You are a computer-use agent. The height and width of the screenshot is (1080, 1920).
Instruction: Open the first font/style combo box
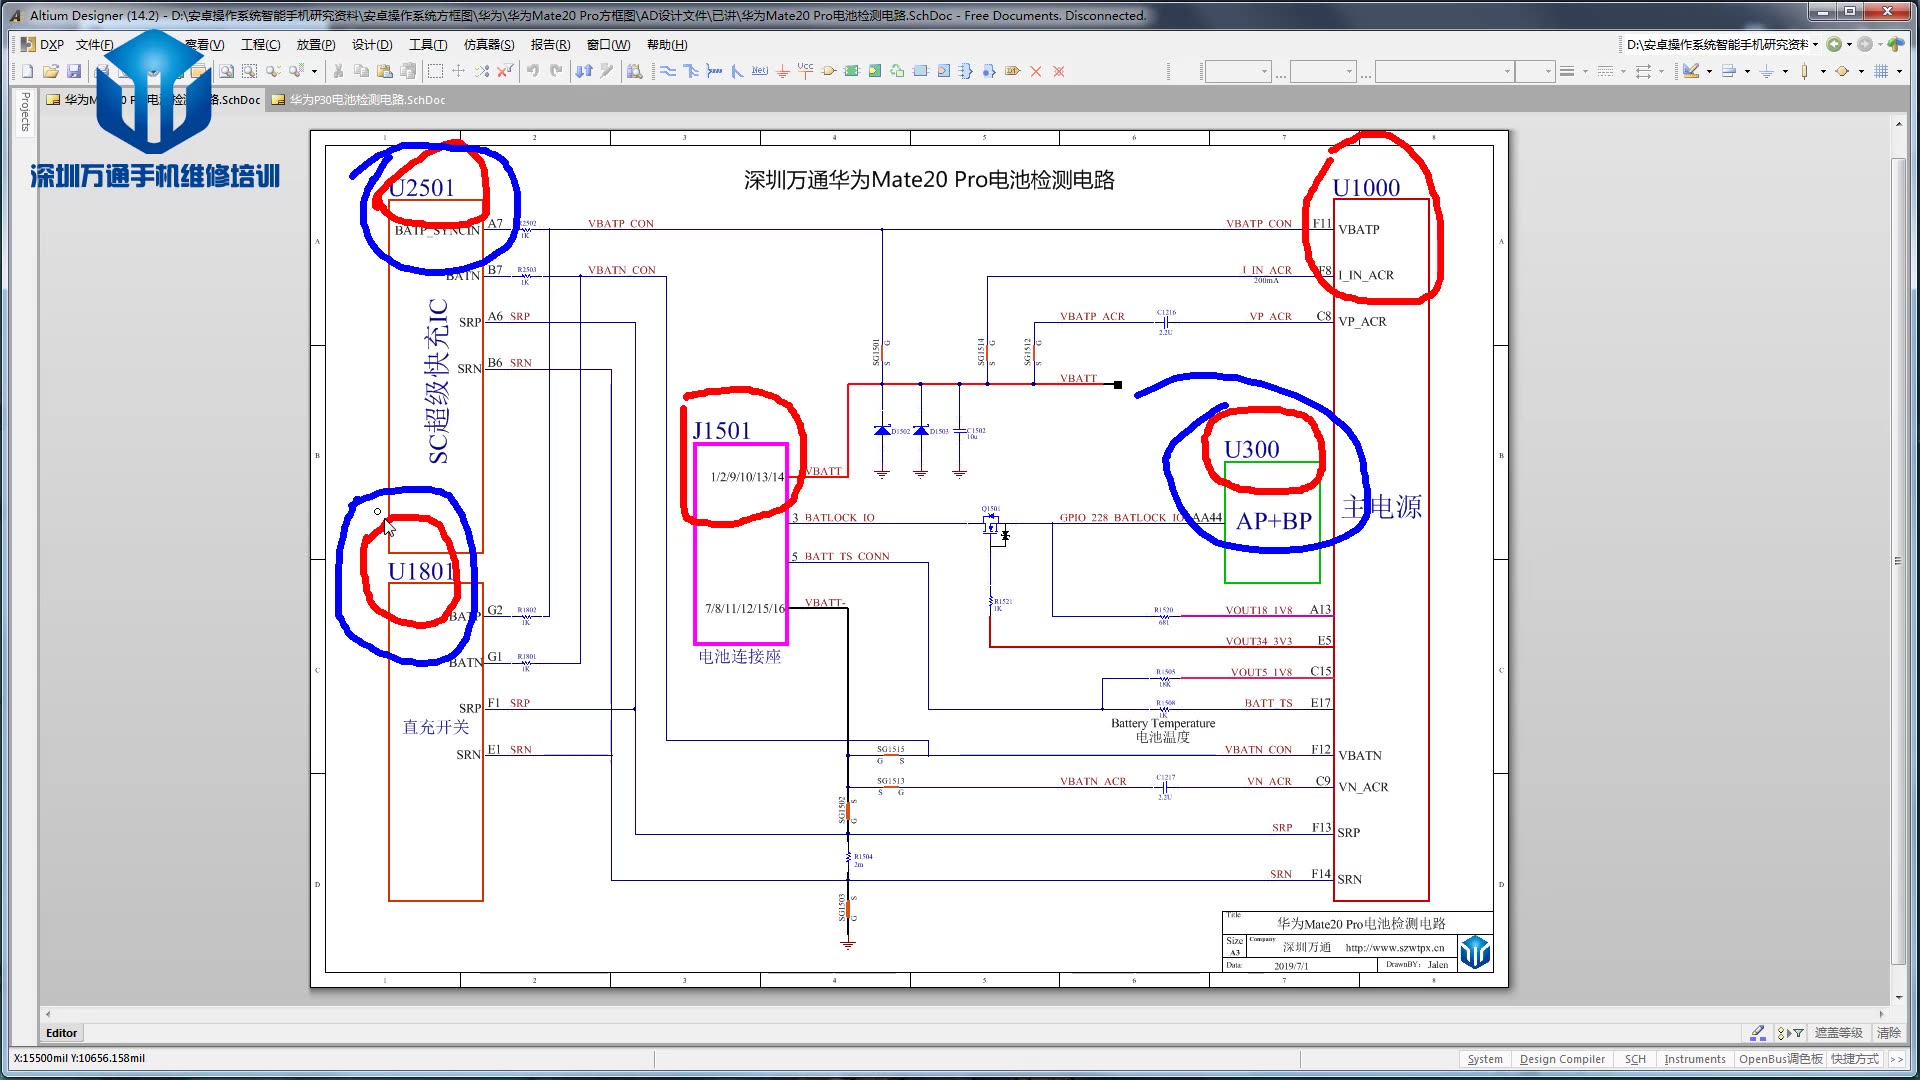tap(1238, 71)
